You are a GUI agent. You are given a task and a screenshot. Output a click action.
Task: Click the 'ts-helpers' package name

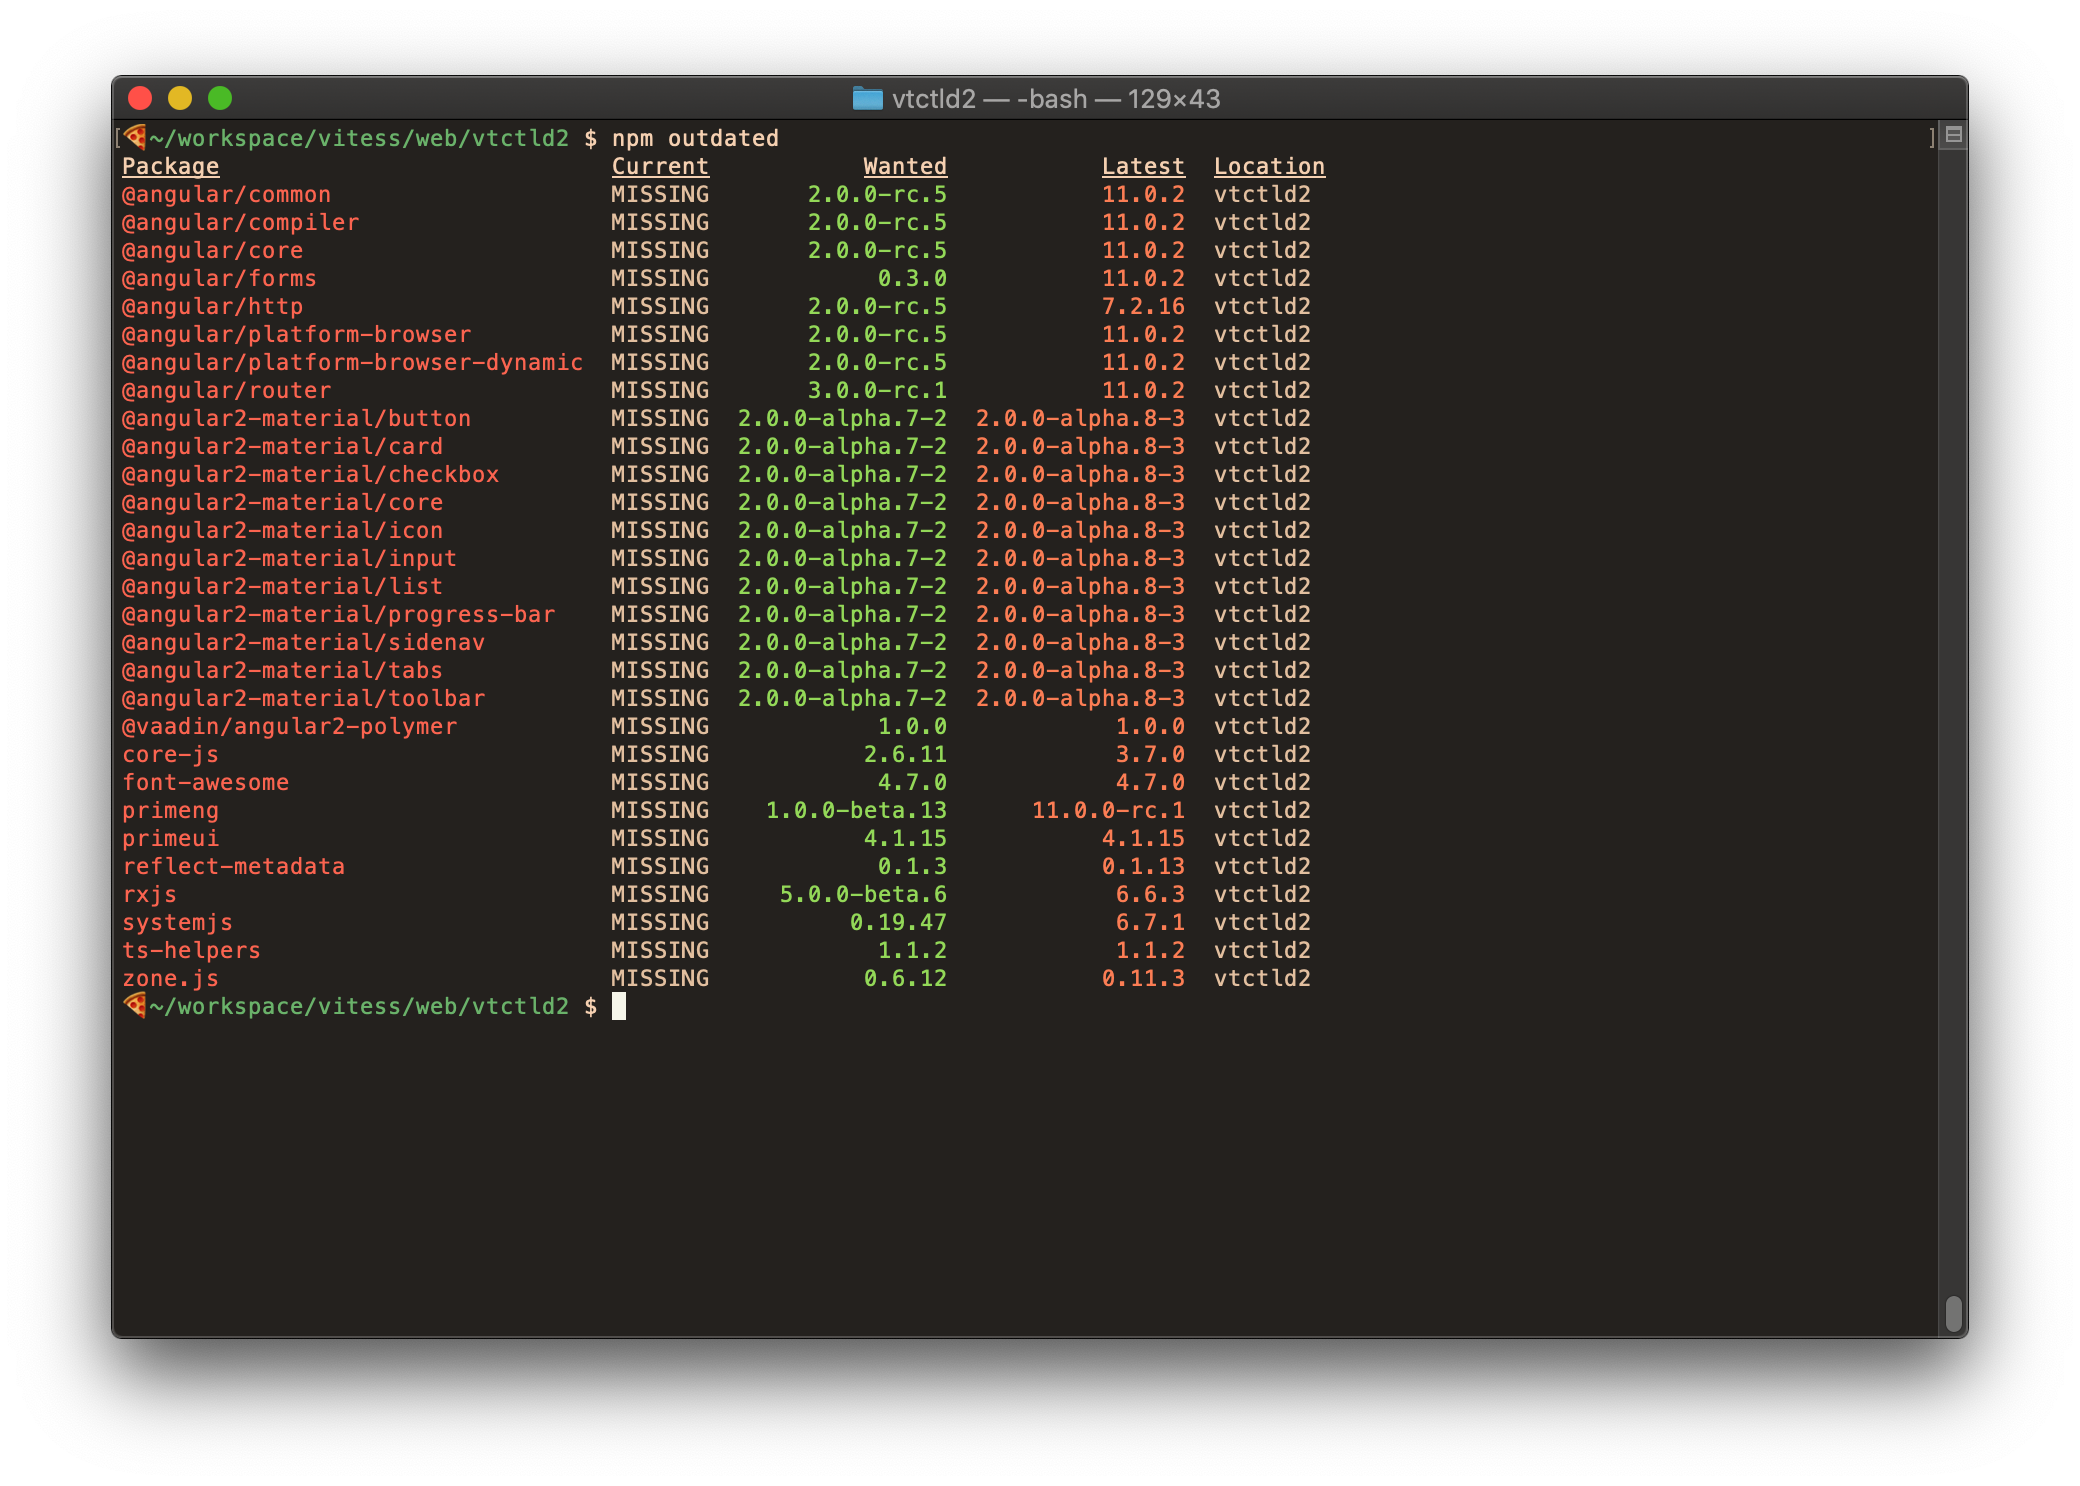click(192, 950)
